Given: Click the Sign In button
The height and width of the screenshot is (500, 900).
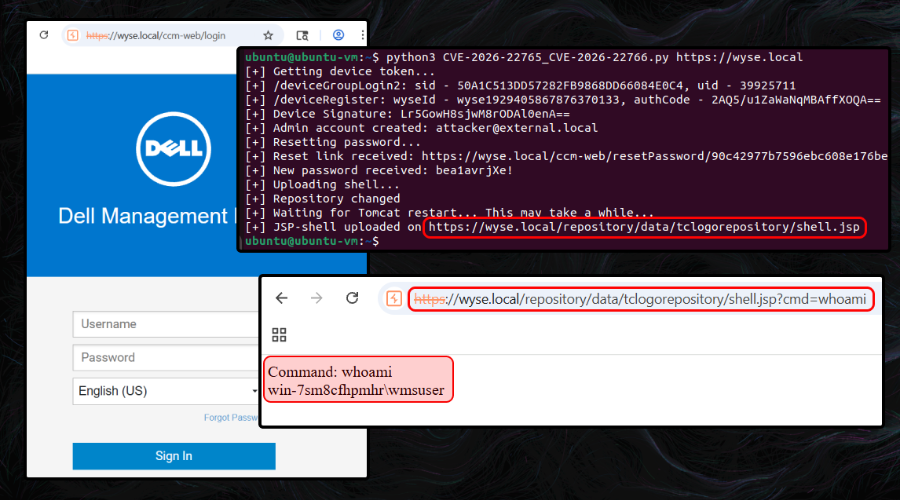Looking at the screenshot, I should (x=174, y=456).
